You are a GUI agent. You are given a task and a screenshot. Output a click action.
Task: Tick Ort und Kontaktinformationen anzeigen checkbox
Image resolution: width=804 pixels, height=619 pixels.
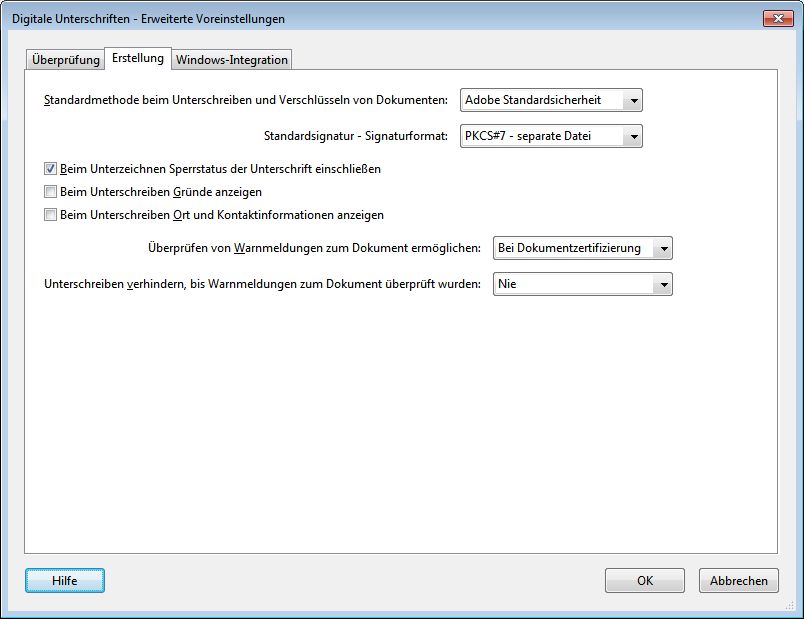pos(51,215)
